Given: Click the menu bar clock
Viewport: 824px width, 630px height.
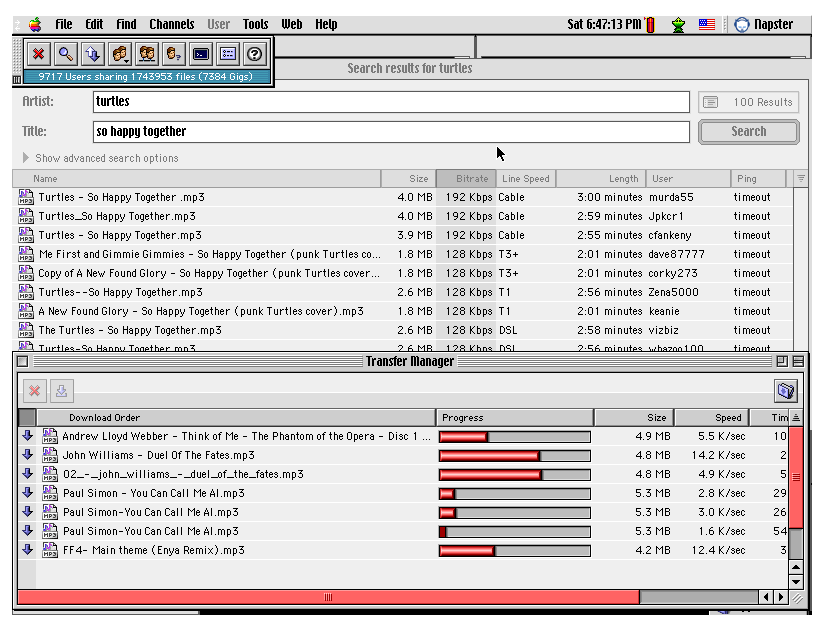Looking at the screenshot, I should pyautogui.click(x=604, y=24).
